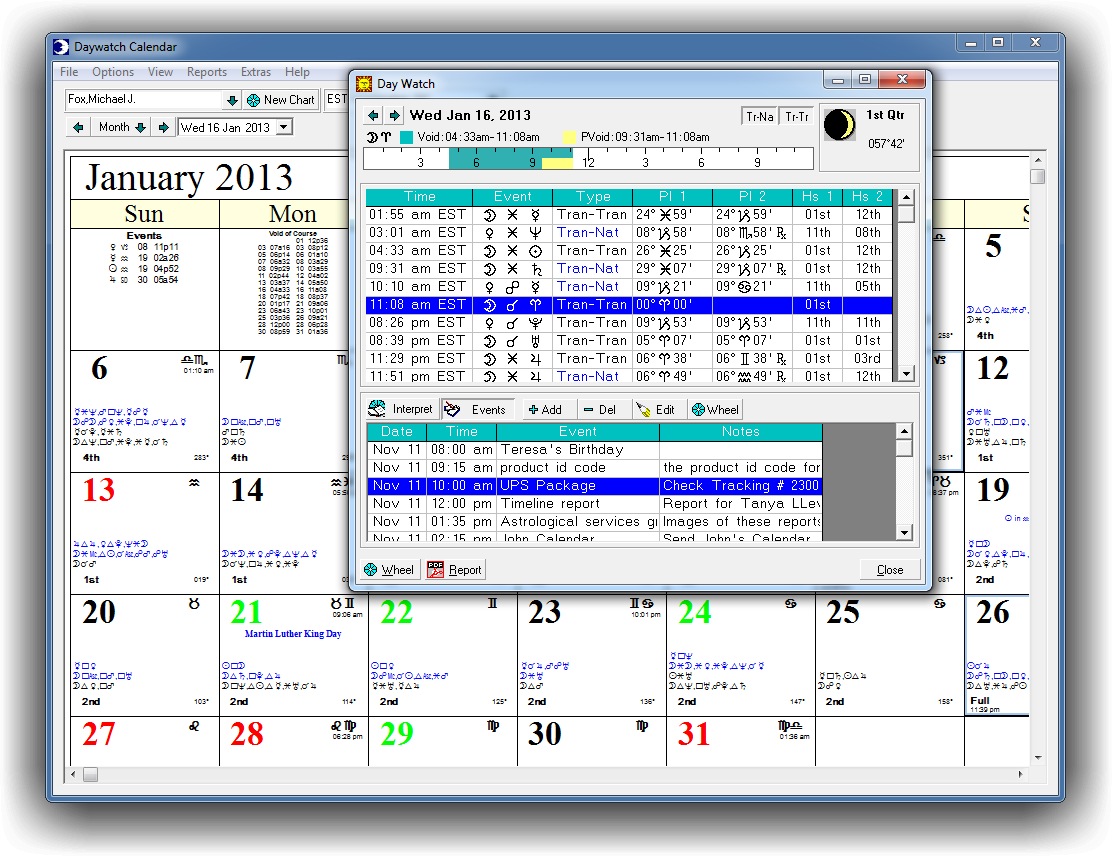Viewport: 1112px width, 856px height.
Task: Expand the Month view dropdown
Action: (x=140, y=127)
